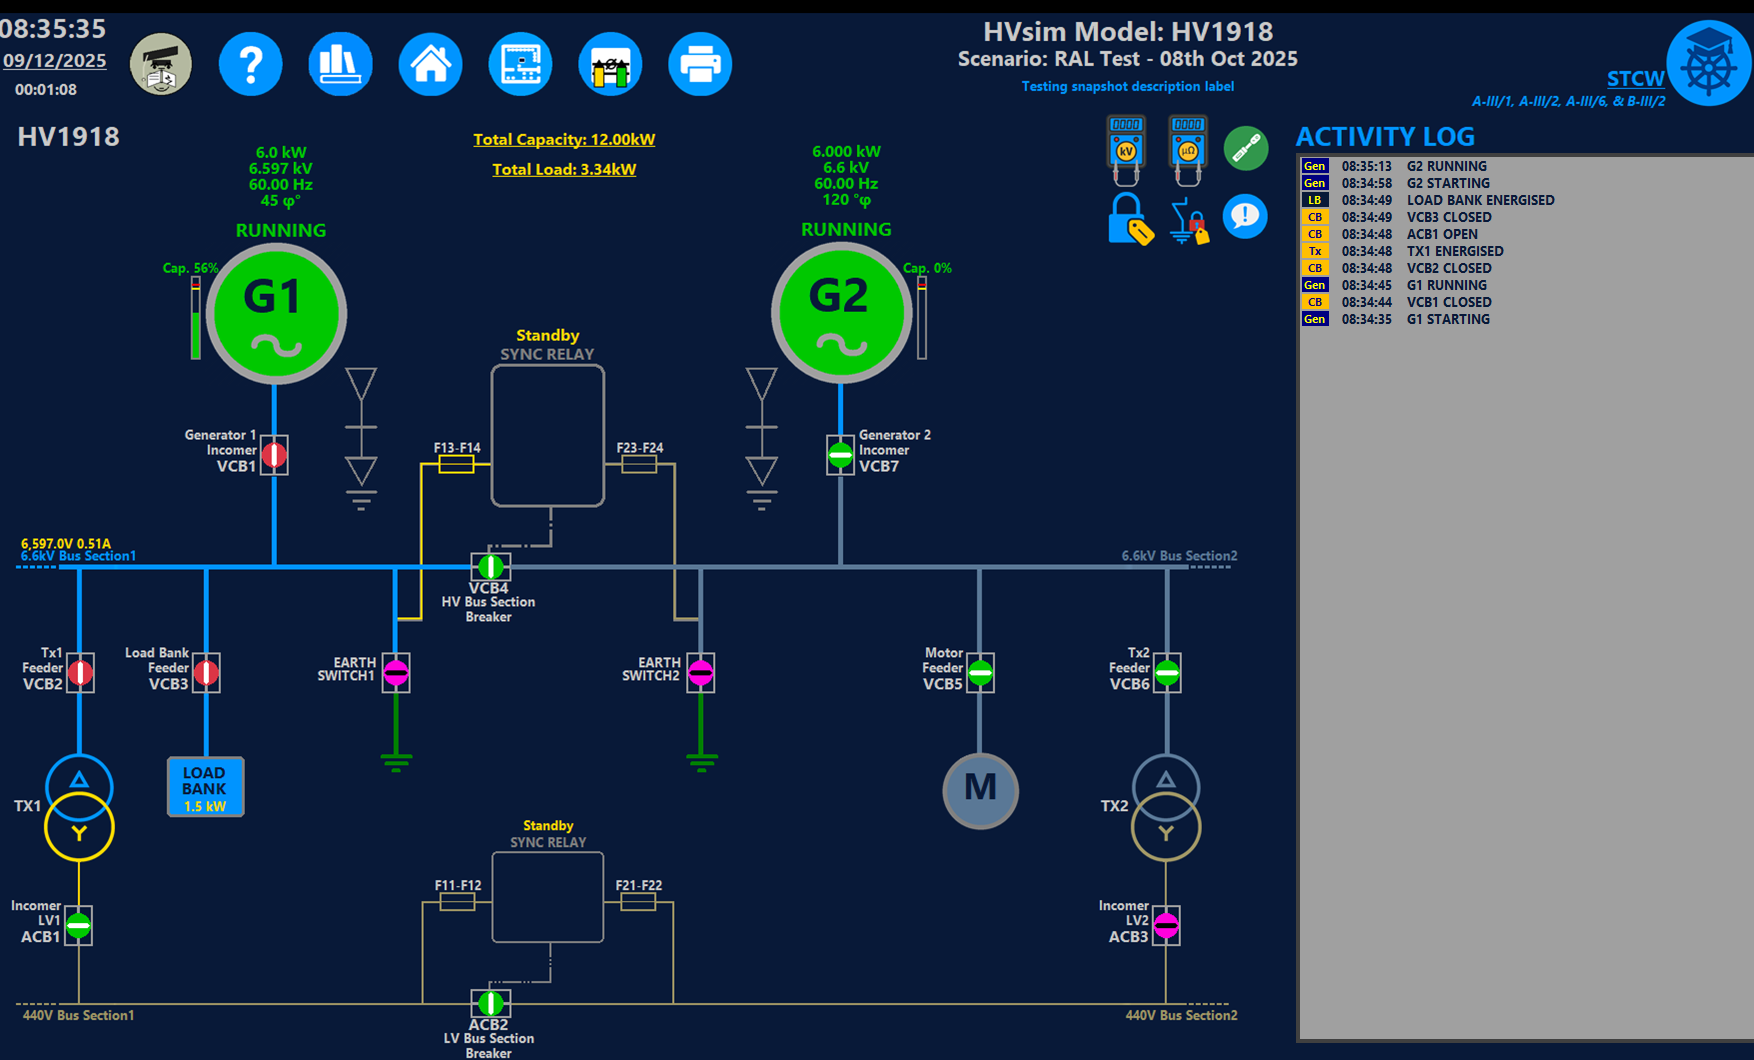Click the motor M symbol
Image resolution: width=1754 pixels, height=1060 pixels.
(980, 790)
